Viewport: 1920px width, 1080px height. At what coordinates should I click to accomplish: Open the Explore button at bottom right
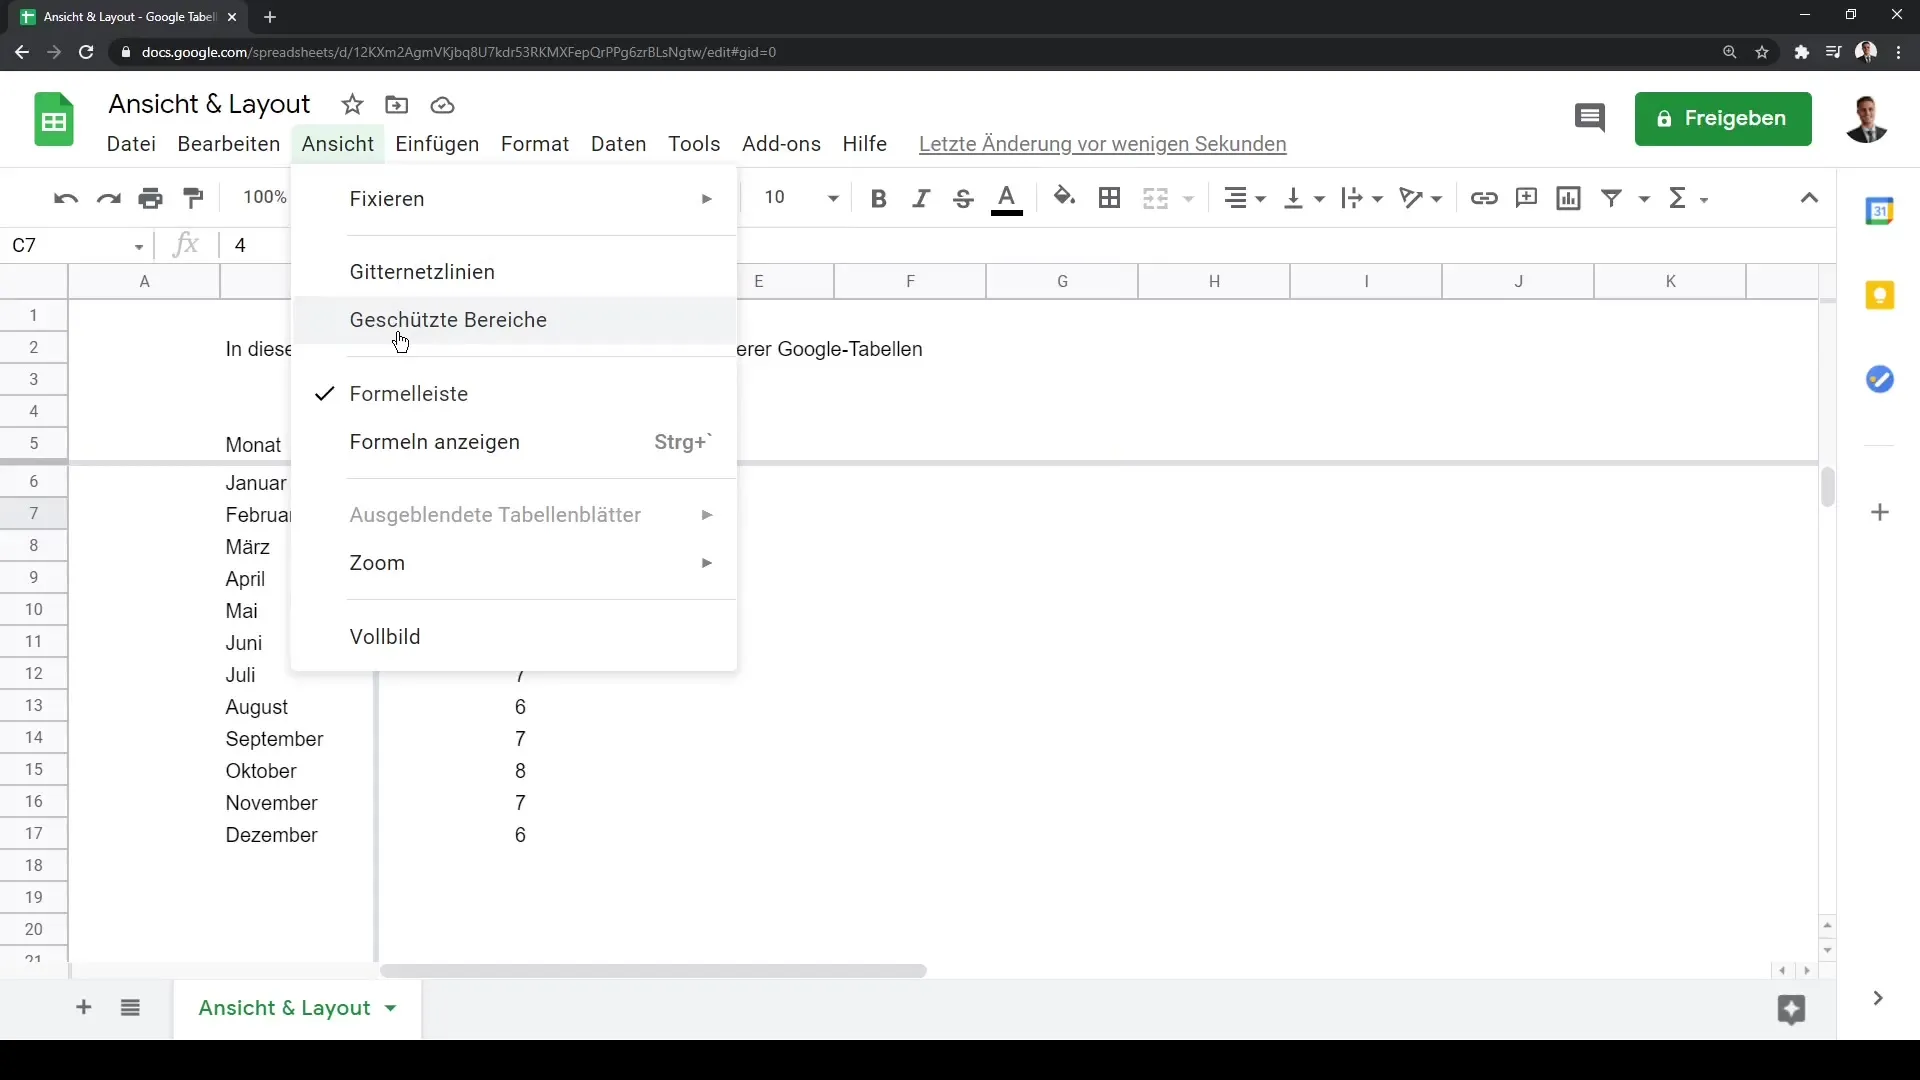click(x=1791, y=1009)
